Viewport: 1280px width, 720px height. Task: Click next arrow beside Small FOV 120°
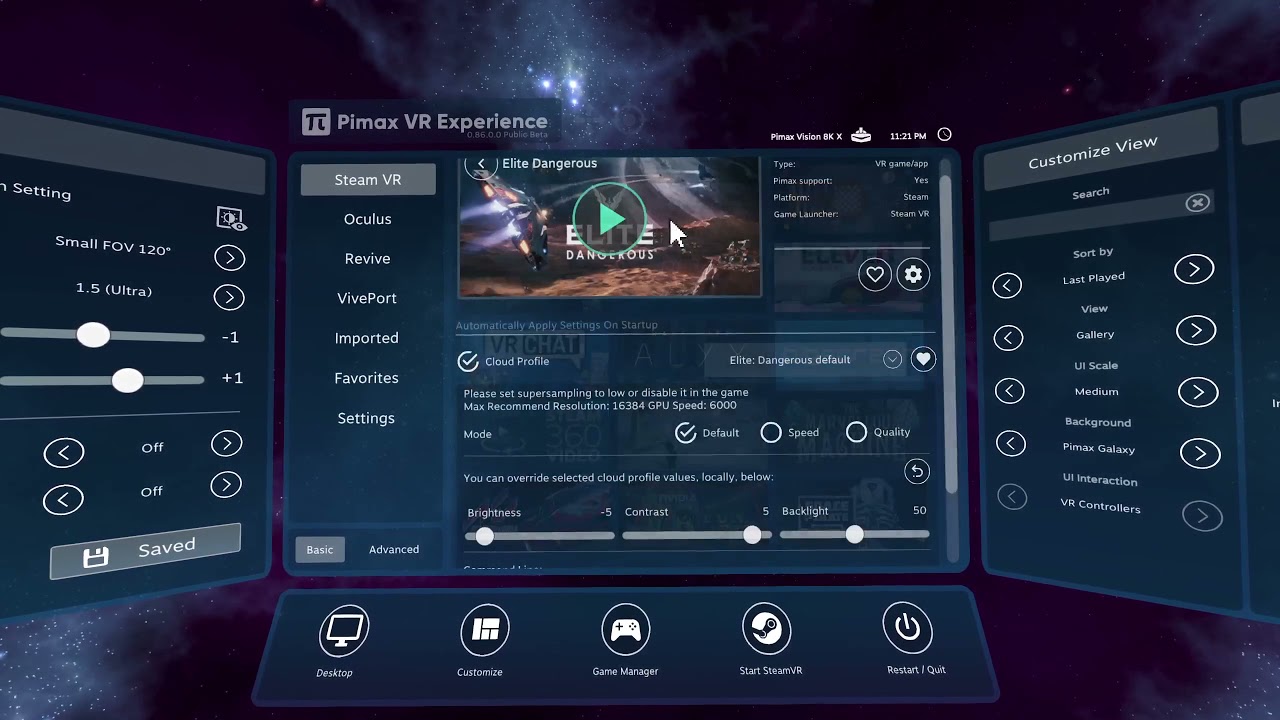[229, 258]
